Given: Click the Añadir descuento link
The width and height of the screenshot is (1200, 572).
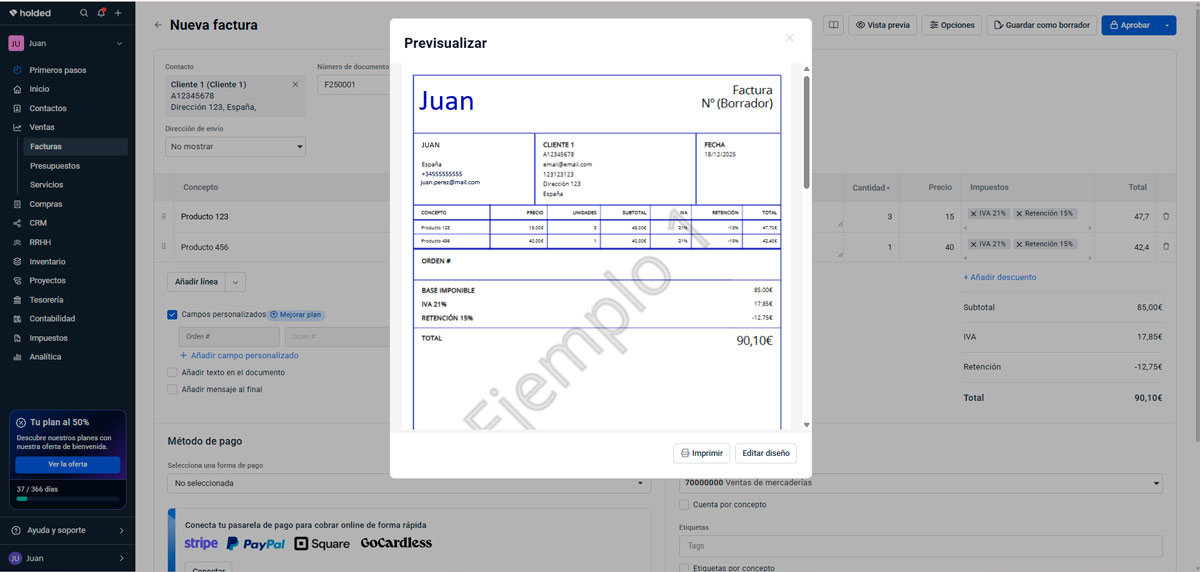Looking at the screenshot, I should coord(1000,277).
